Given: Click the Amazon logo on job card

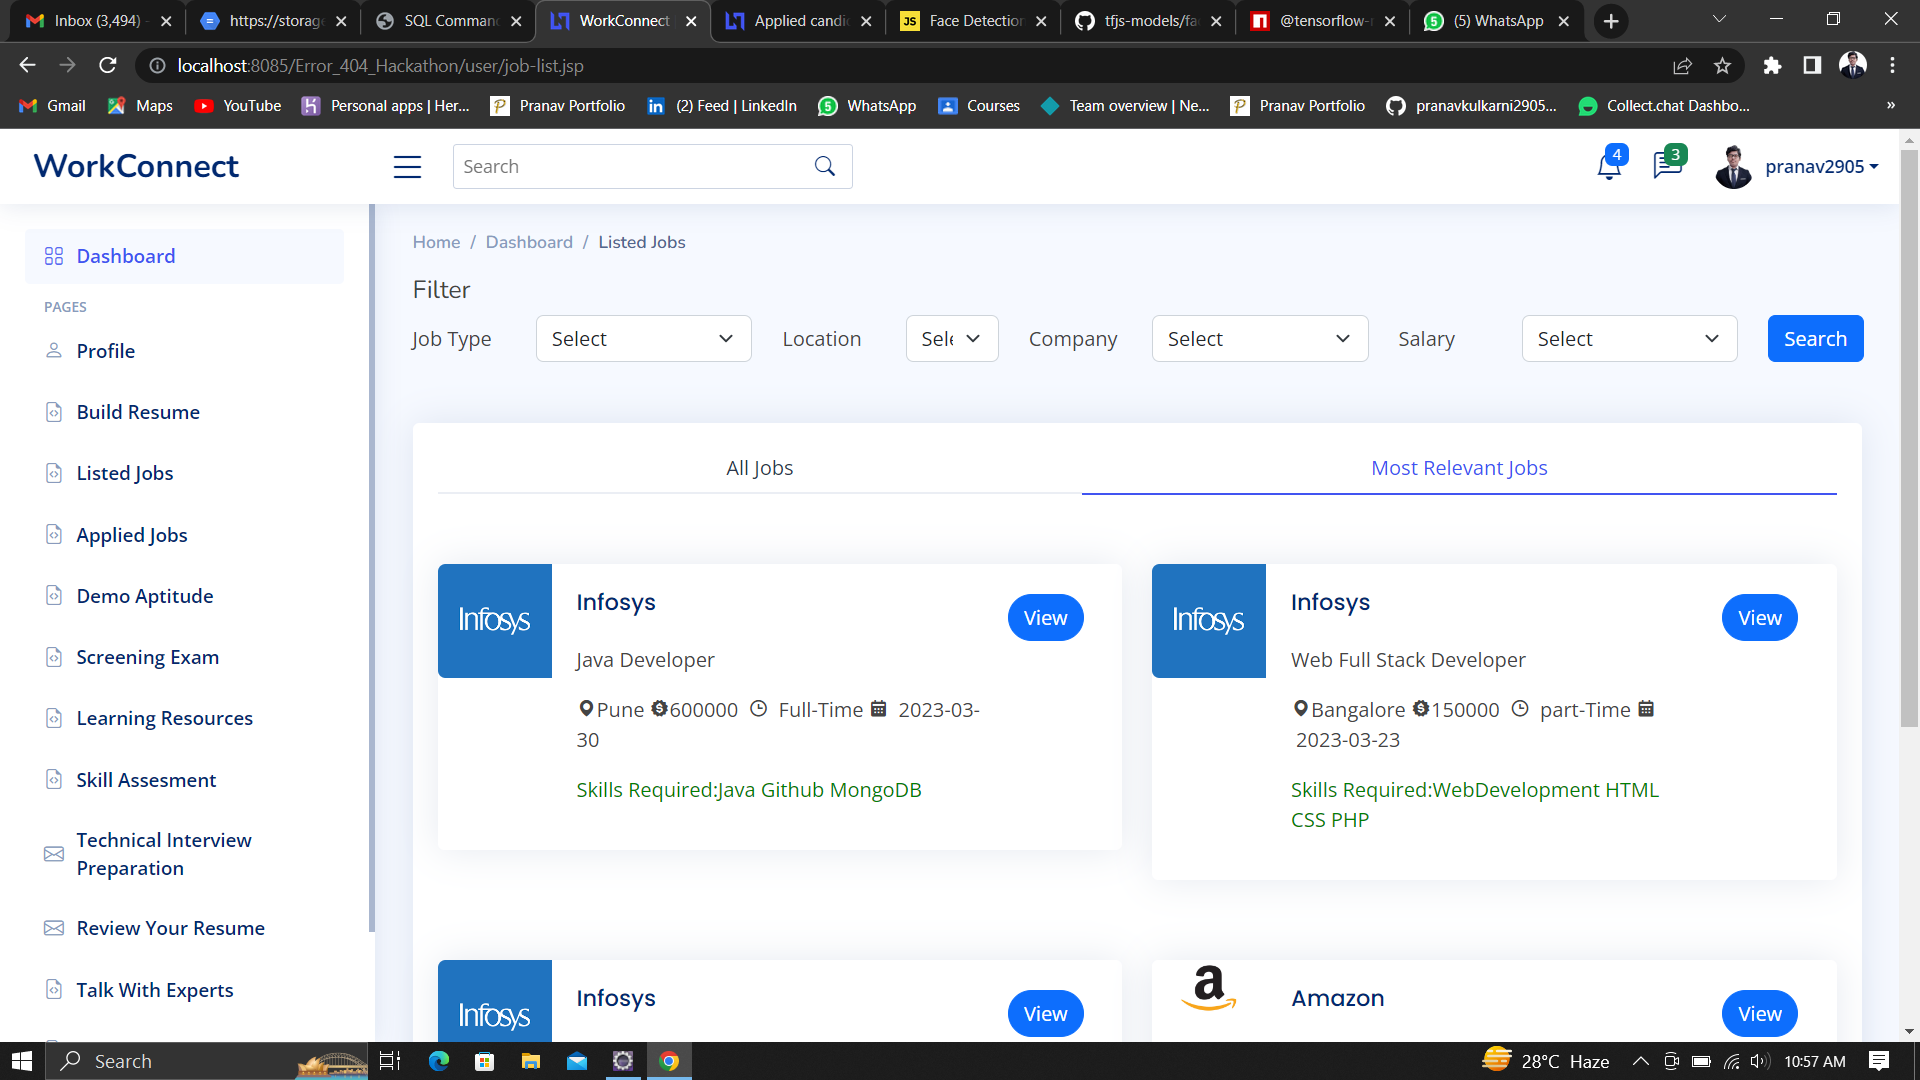Looking at the screenshot, I should coord(1208,989).
